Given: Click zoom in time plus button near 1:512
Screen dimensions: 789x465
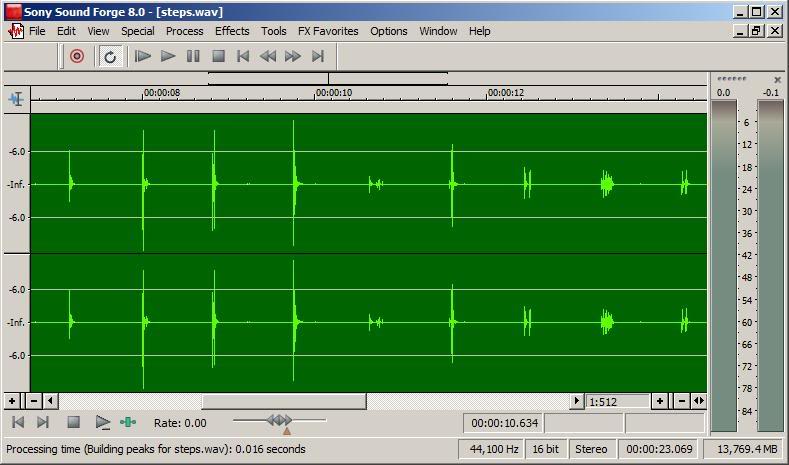Looking at the screenshot, I should coord(660,401).
